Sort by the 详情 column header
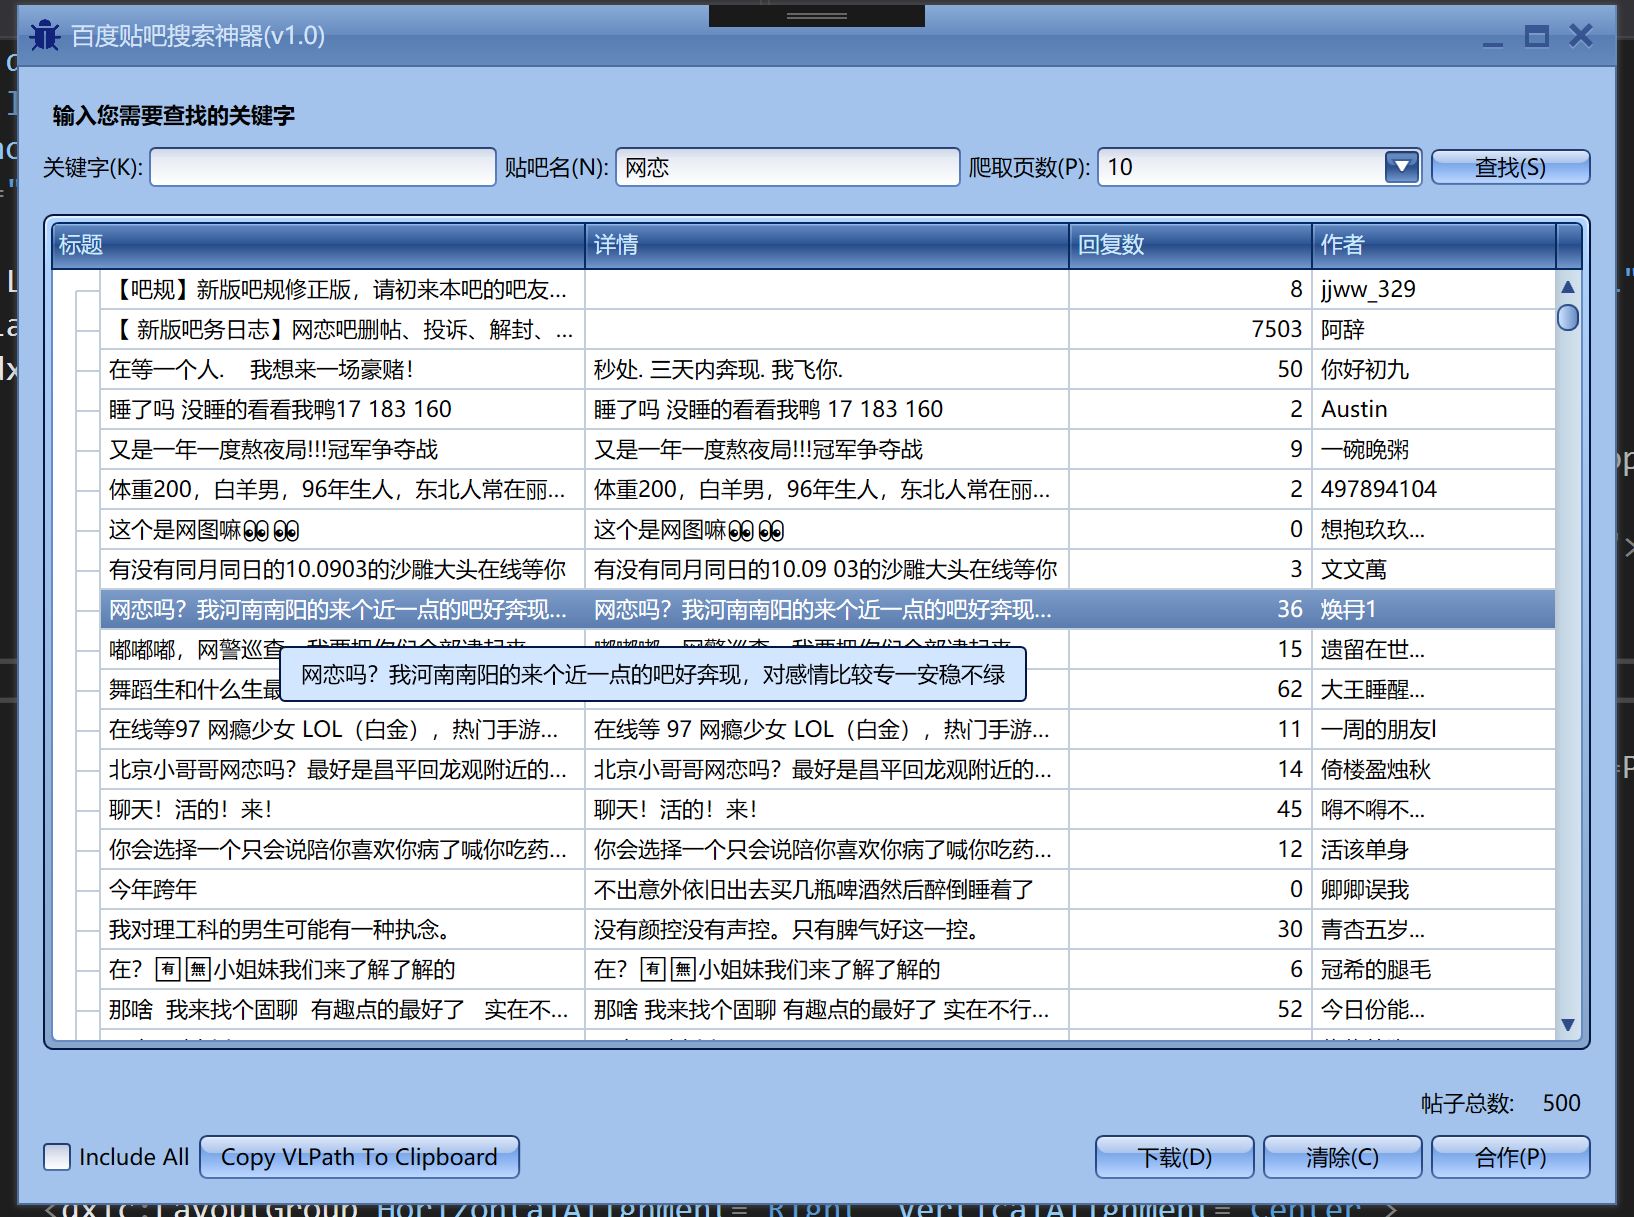Image resolution: width=1634 pixels, height=1217 pixels. click(827, 245)
